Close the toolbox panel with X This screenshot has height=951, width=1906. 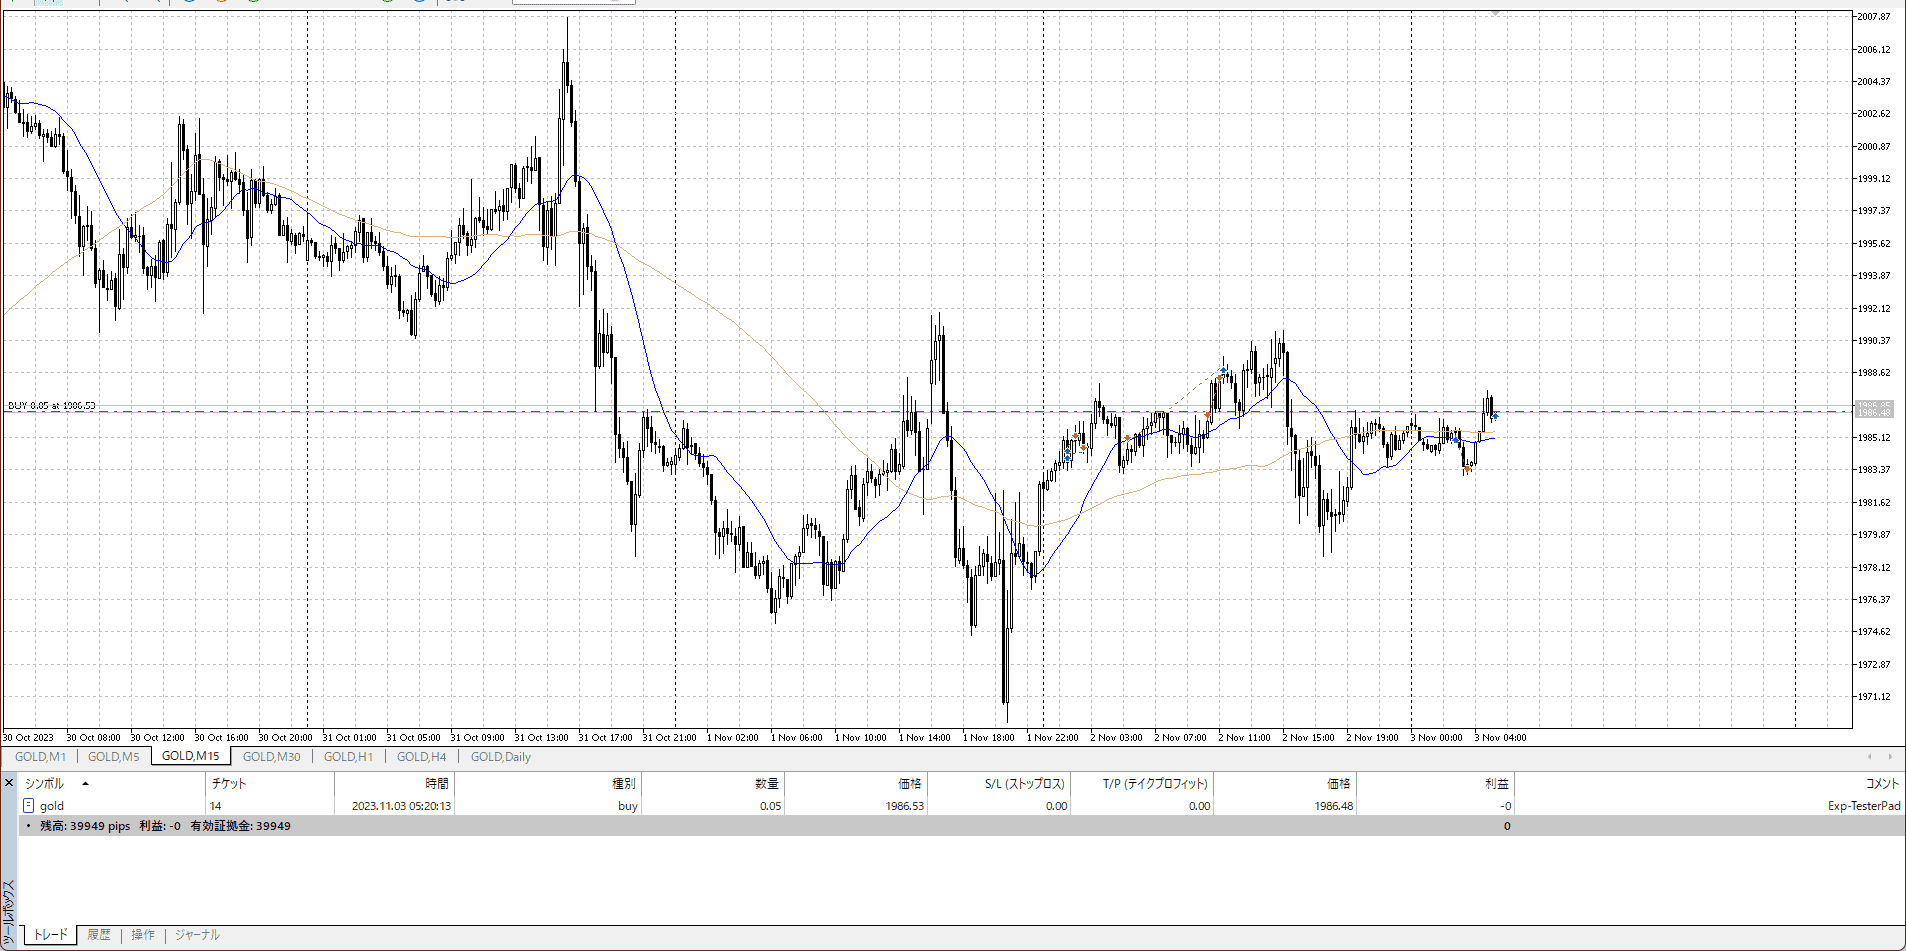[x=9, y=783]
